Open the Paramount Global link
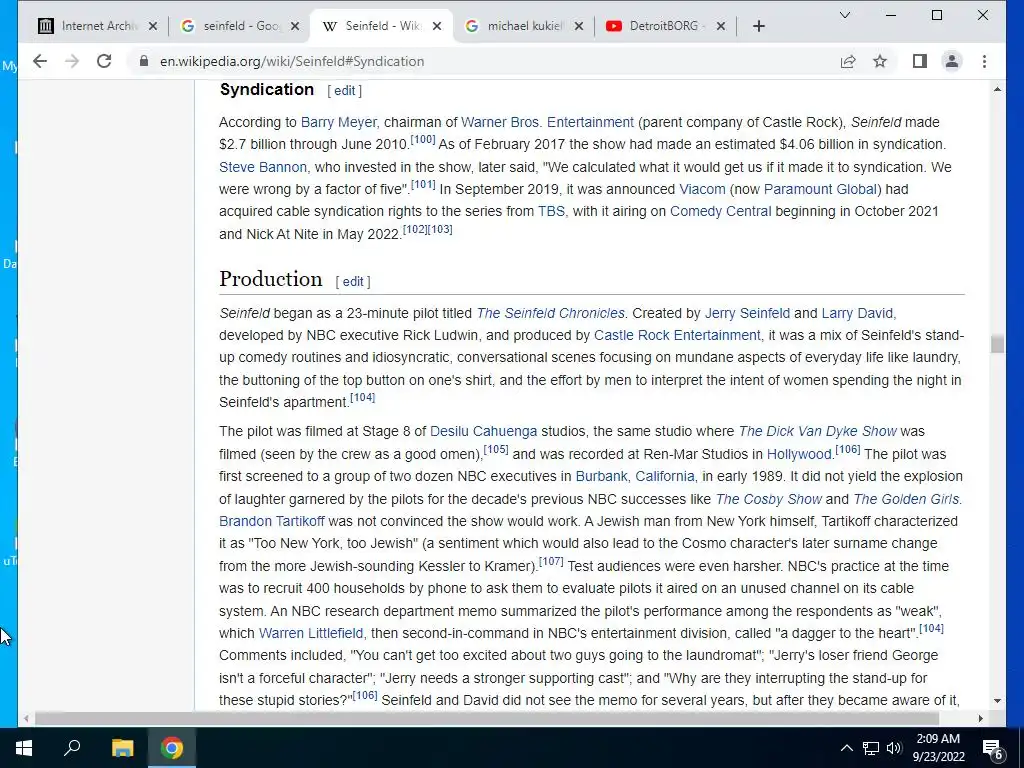This screenshot has width=1024, height=768. coord(820,189)
